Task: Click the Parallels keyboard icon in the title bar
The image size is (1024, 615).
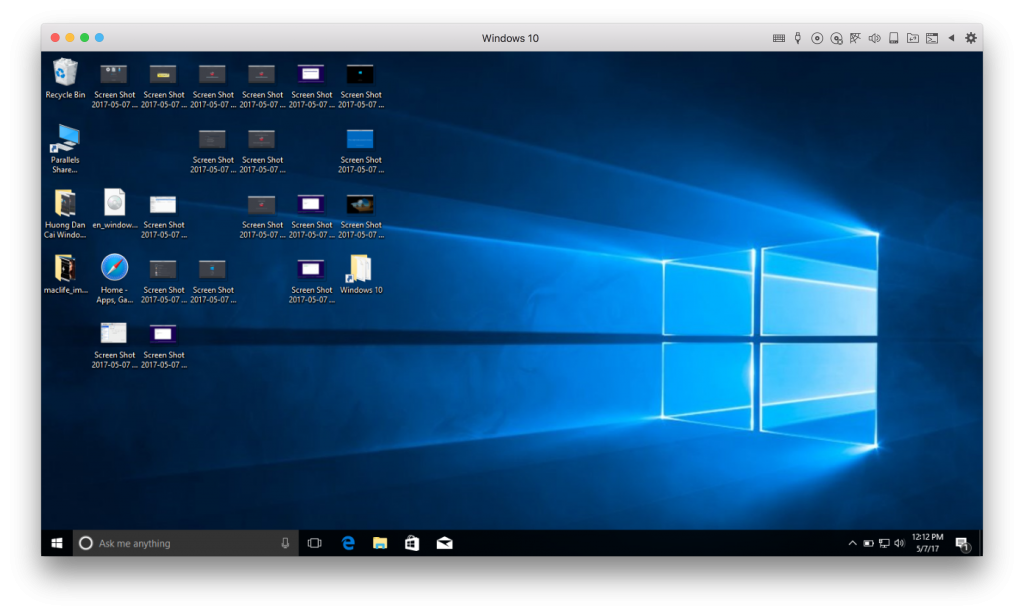Action: coord(780,37)
